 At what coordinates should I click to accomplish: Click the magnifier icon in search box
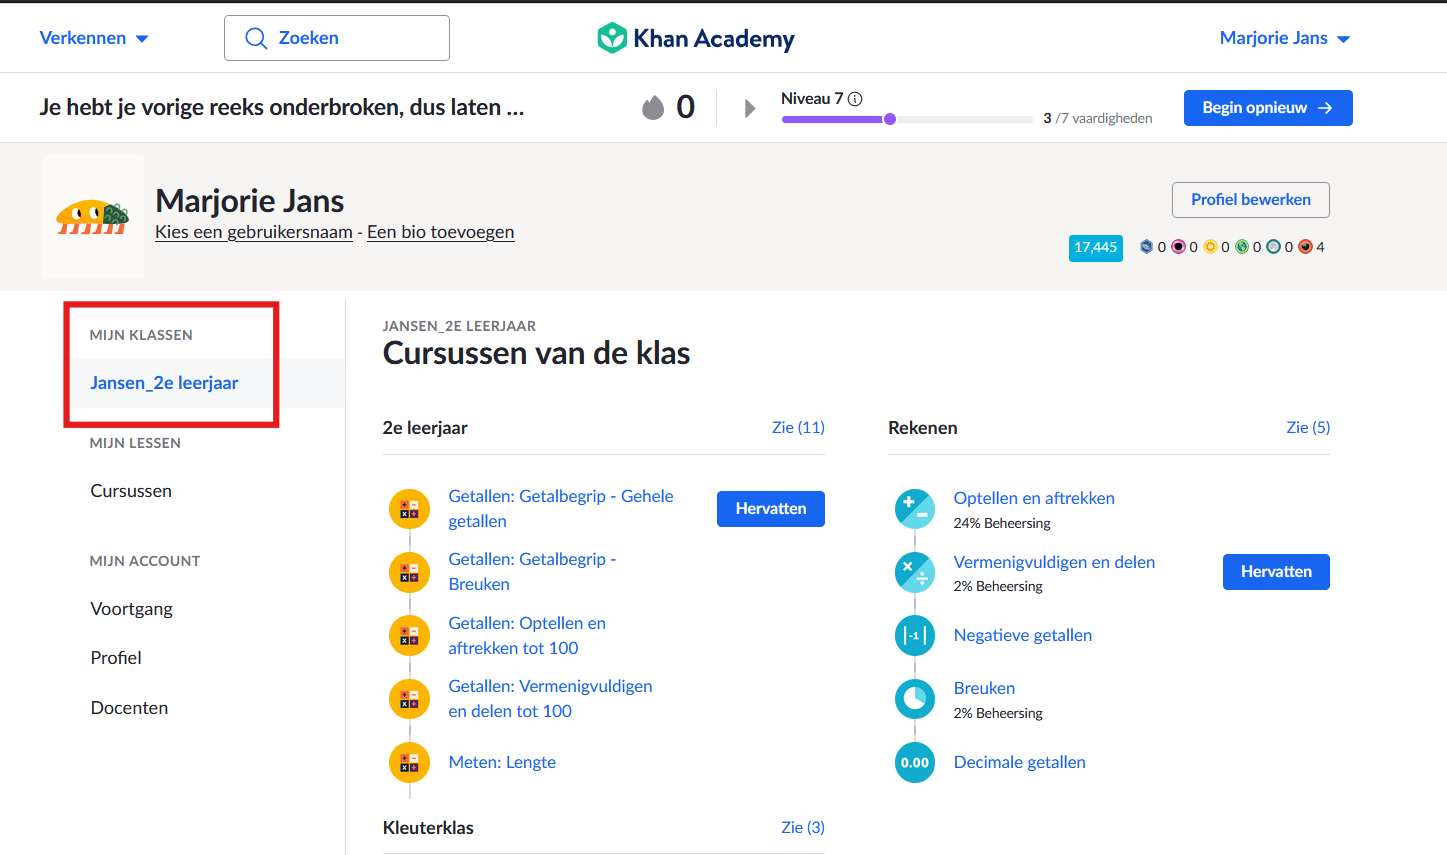[256, 38]
